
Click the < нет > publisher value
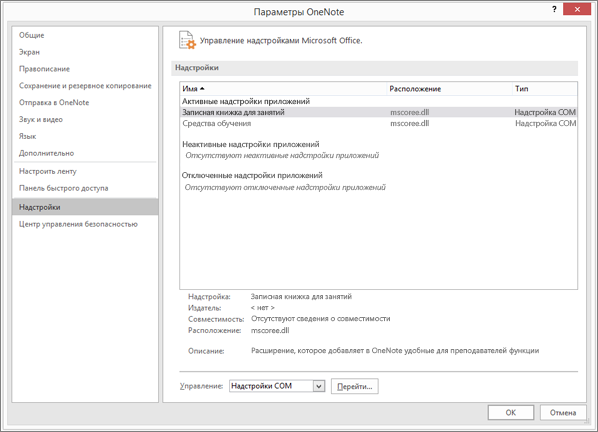(x=262, y=308)
